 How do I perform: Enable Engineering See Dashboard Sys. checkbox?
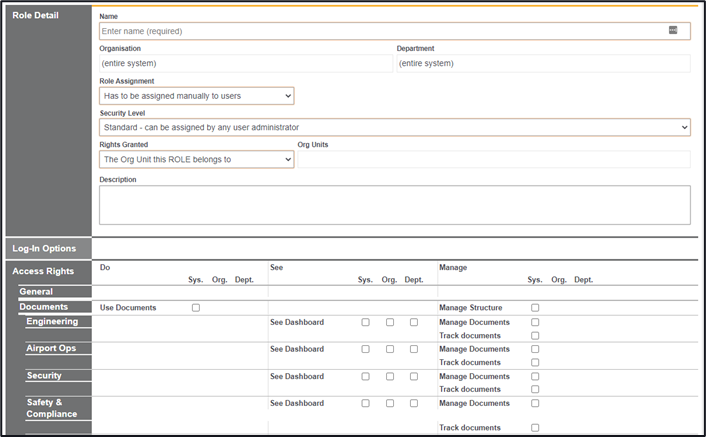(366, 322)
